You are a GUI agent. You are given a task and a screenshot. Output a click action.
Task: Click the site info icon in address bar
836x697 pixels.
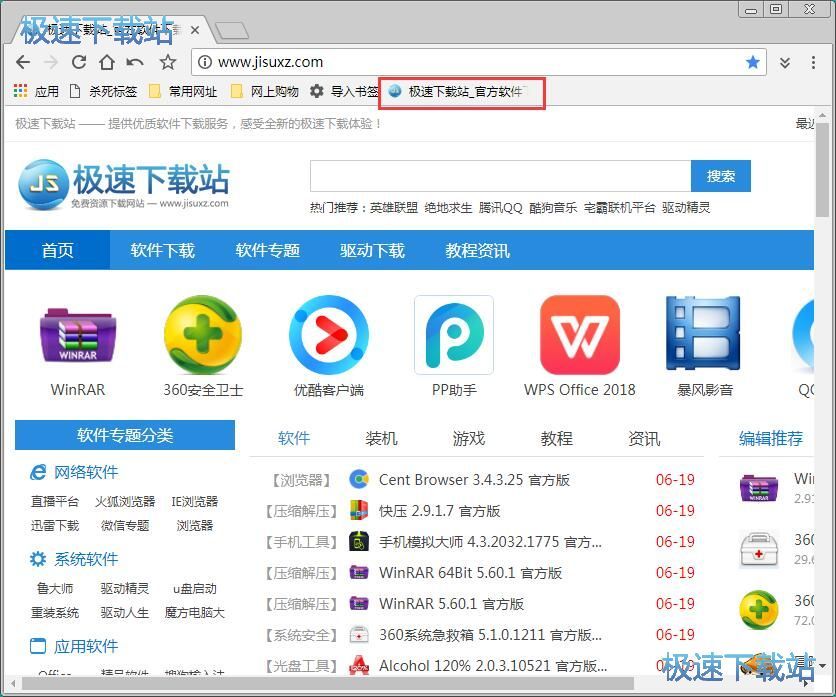click(204, 62)
